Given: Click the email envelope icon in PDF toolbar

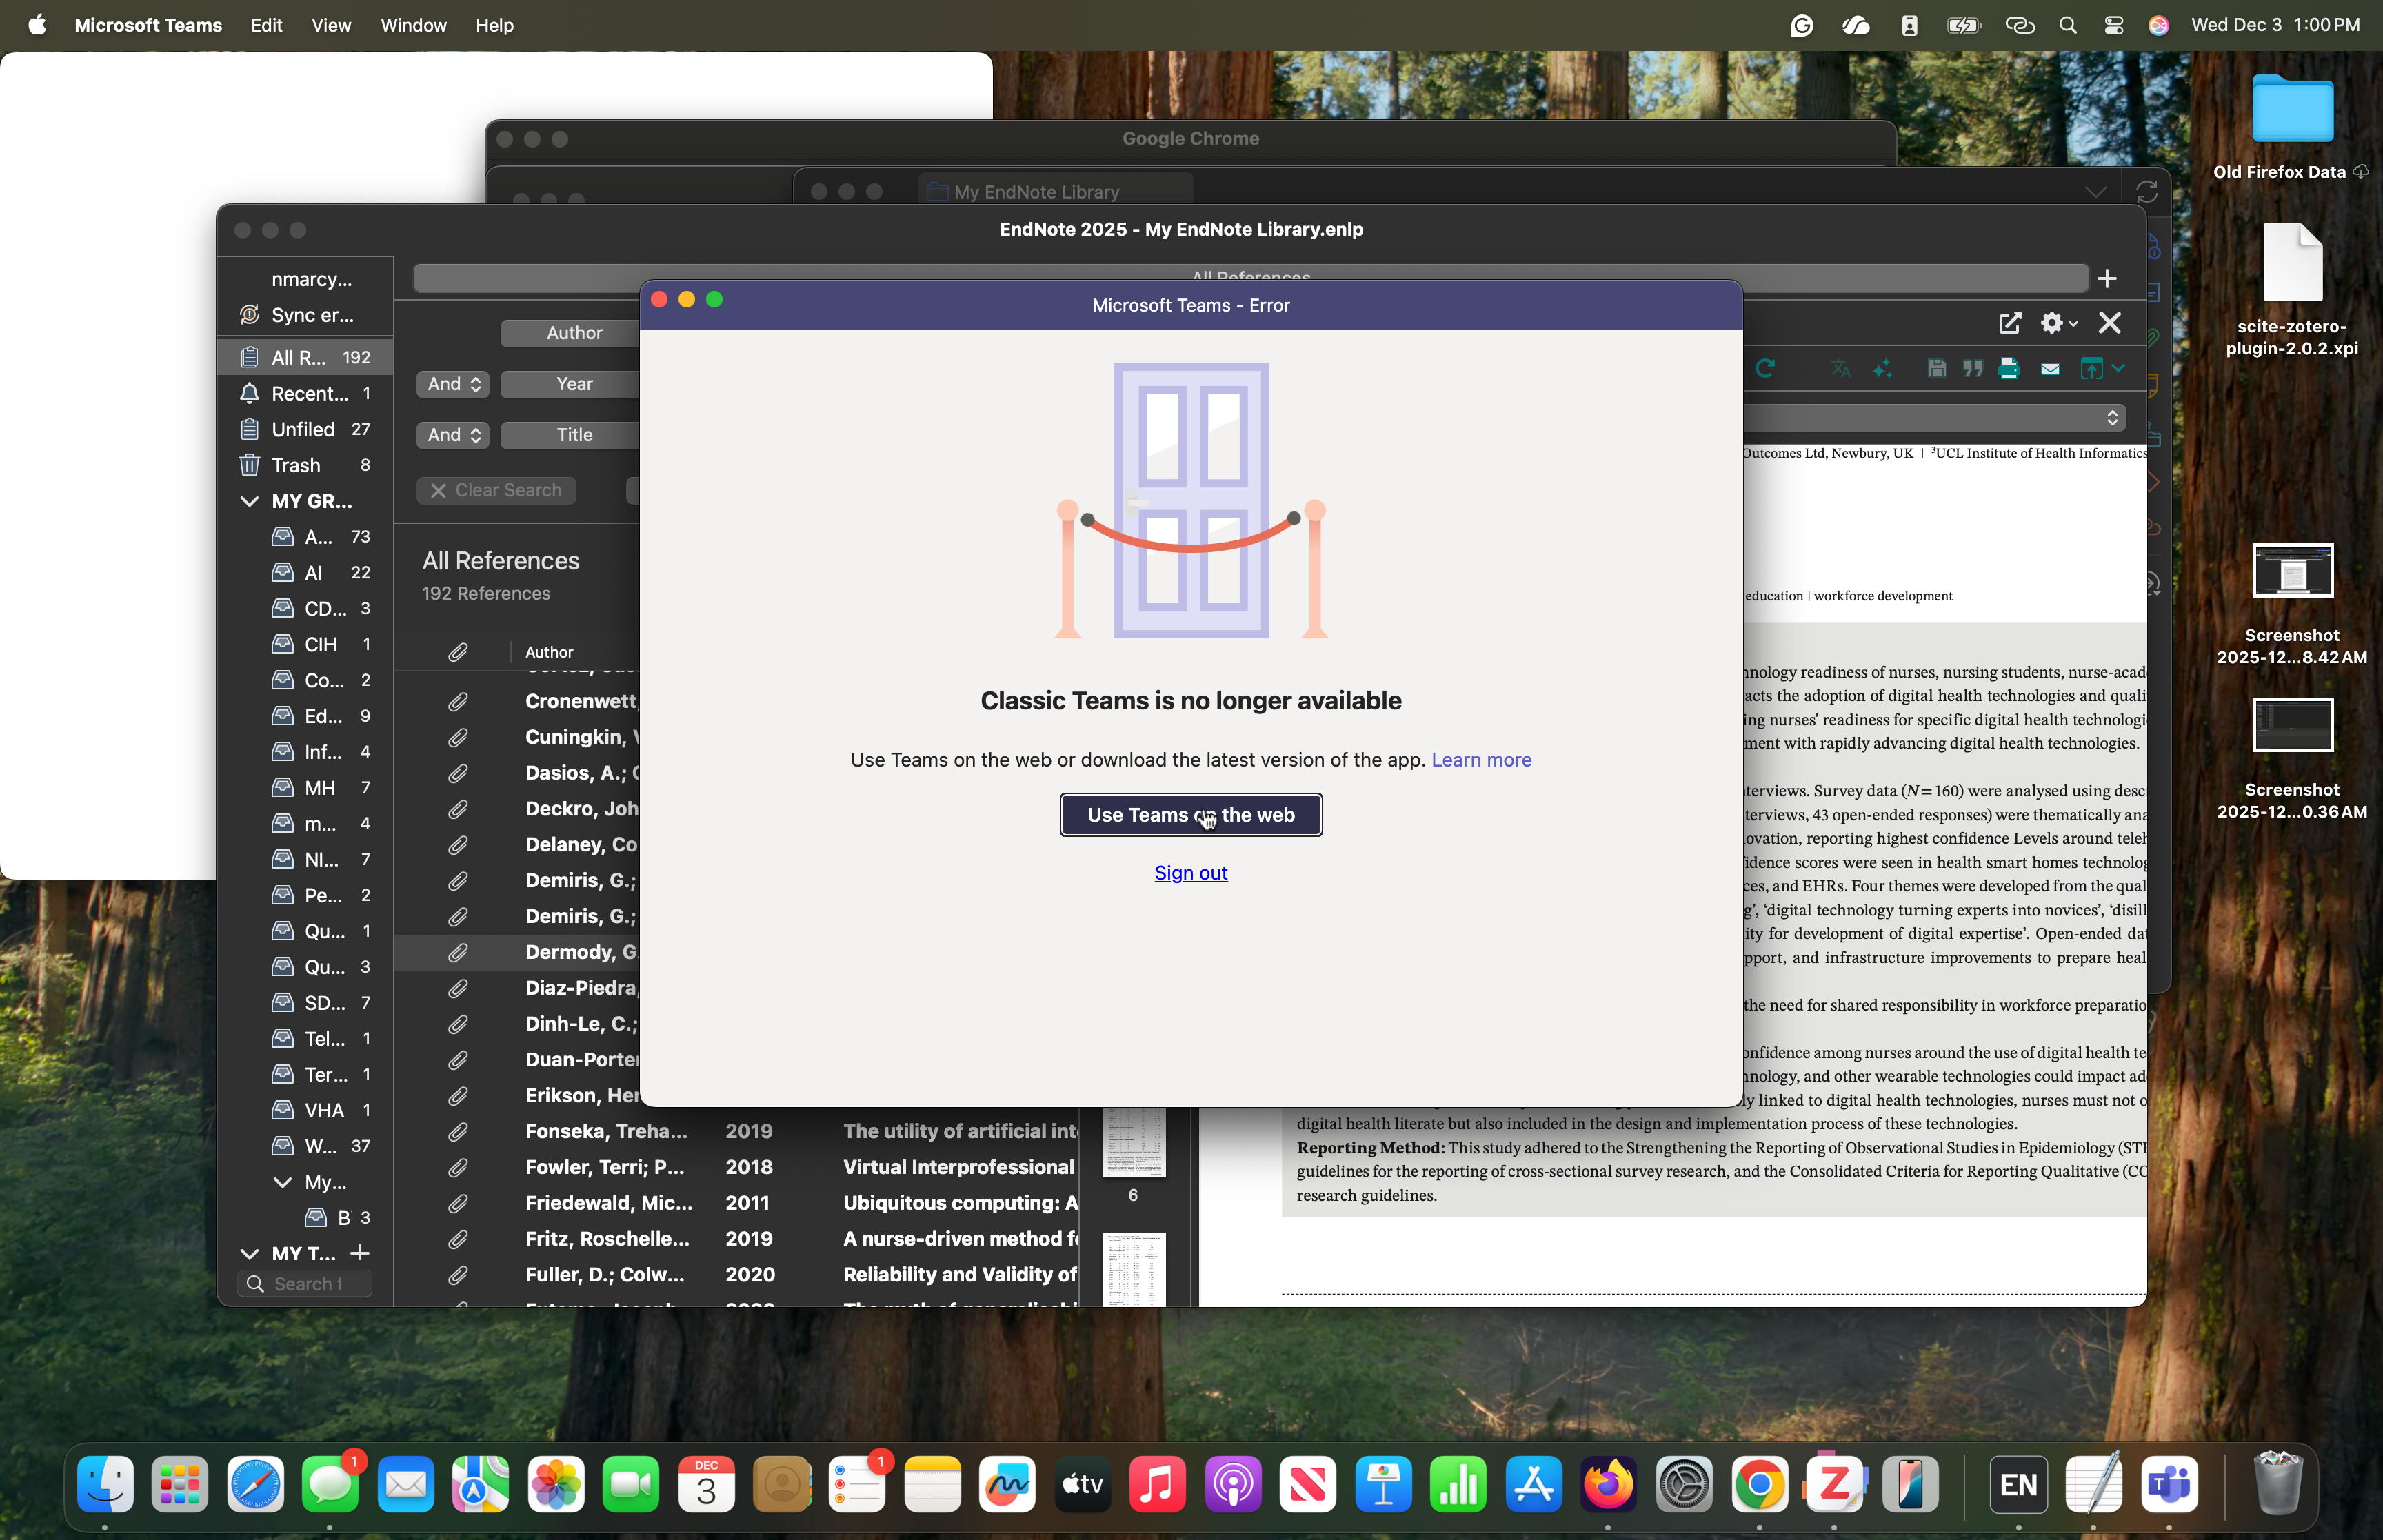Looking at the screenshot, I should point(2050,369).
